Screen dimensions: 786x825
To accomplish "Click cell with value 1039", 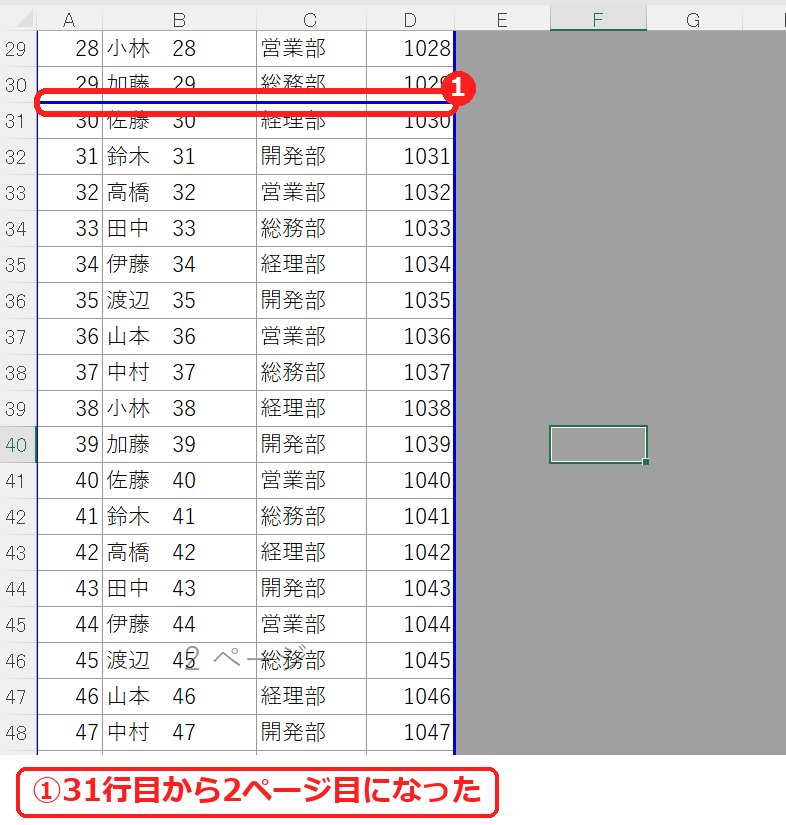I will [x=410, y=445].
